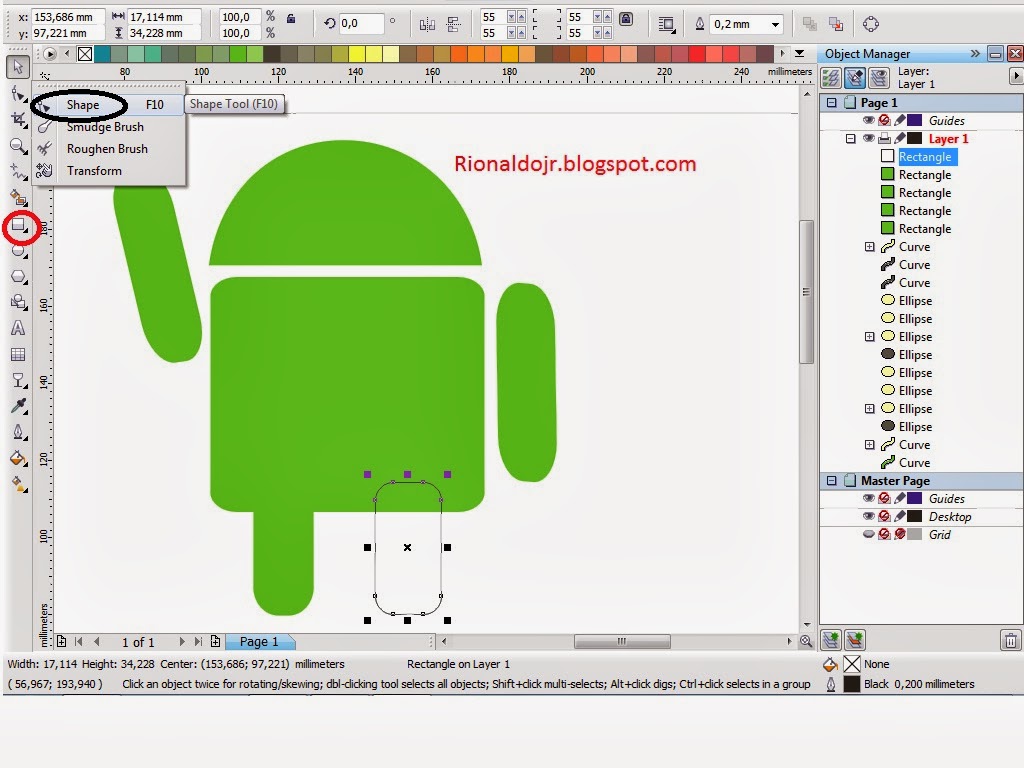Toggle the round corners together lock
This screenshot has height=768, width=1024.
coord(626,18)
